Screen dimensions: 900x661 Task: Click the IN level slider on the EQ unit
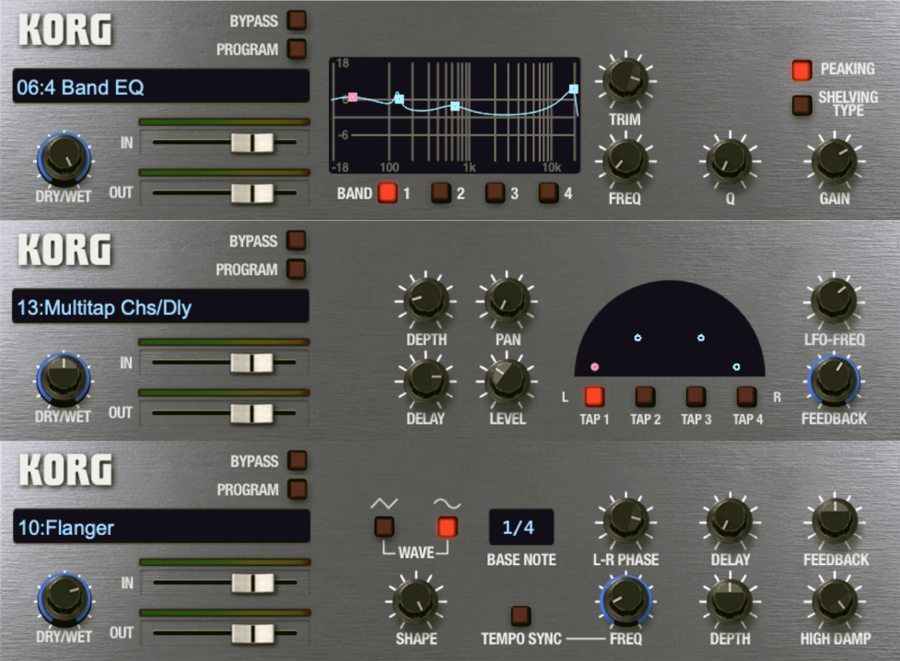click(252, 142)
